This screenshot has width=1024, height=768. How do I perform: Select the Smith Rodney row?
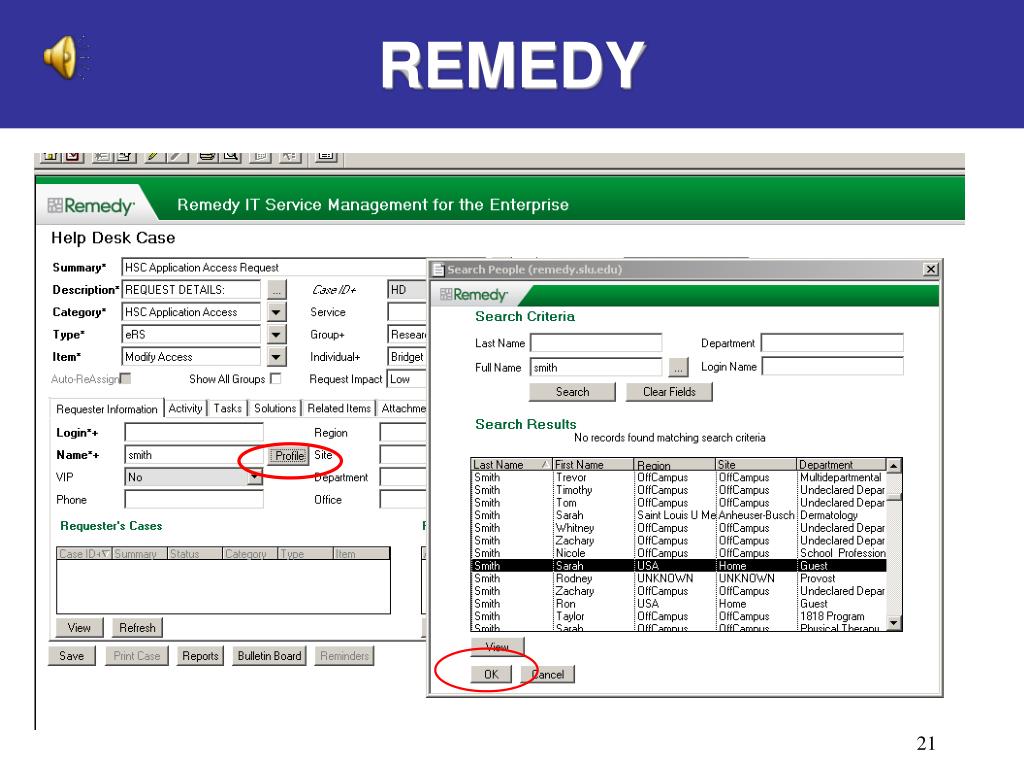click(679, 579)
